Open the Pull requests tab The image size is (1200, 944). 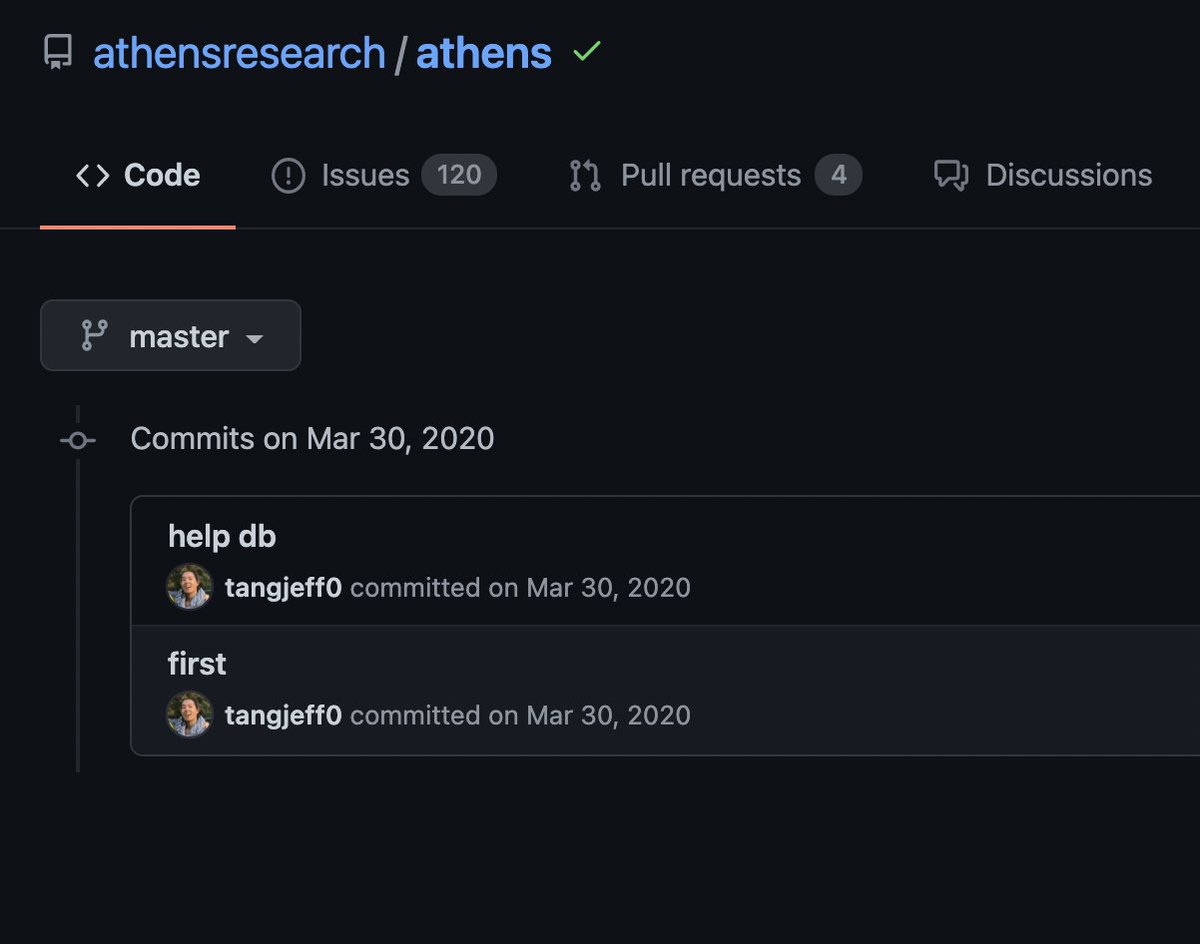tap(715, 175)
